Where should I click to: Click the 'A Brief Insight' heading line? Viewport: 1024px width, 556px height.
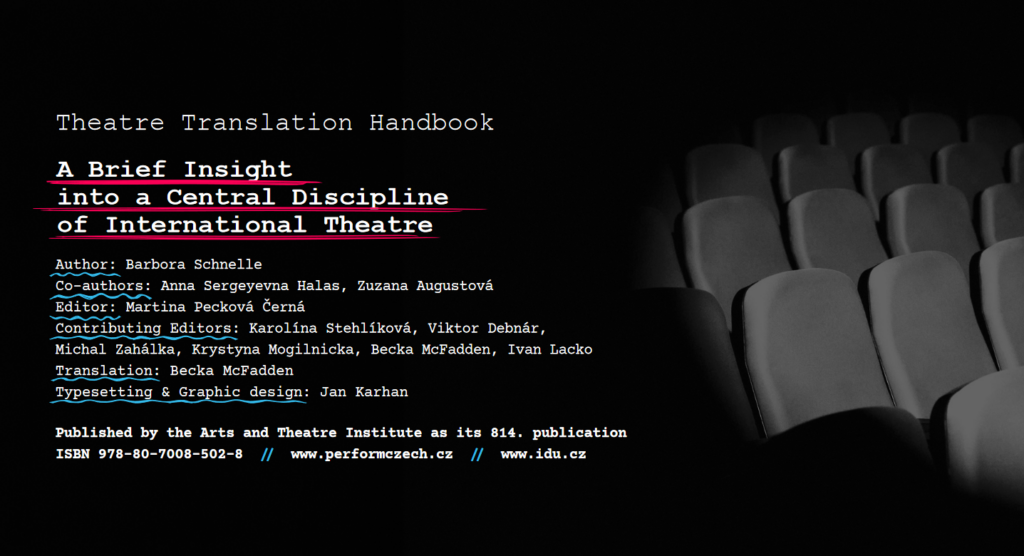coord(174,169)
